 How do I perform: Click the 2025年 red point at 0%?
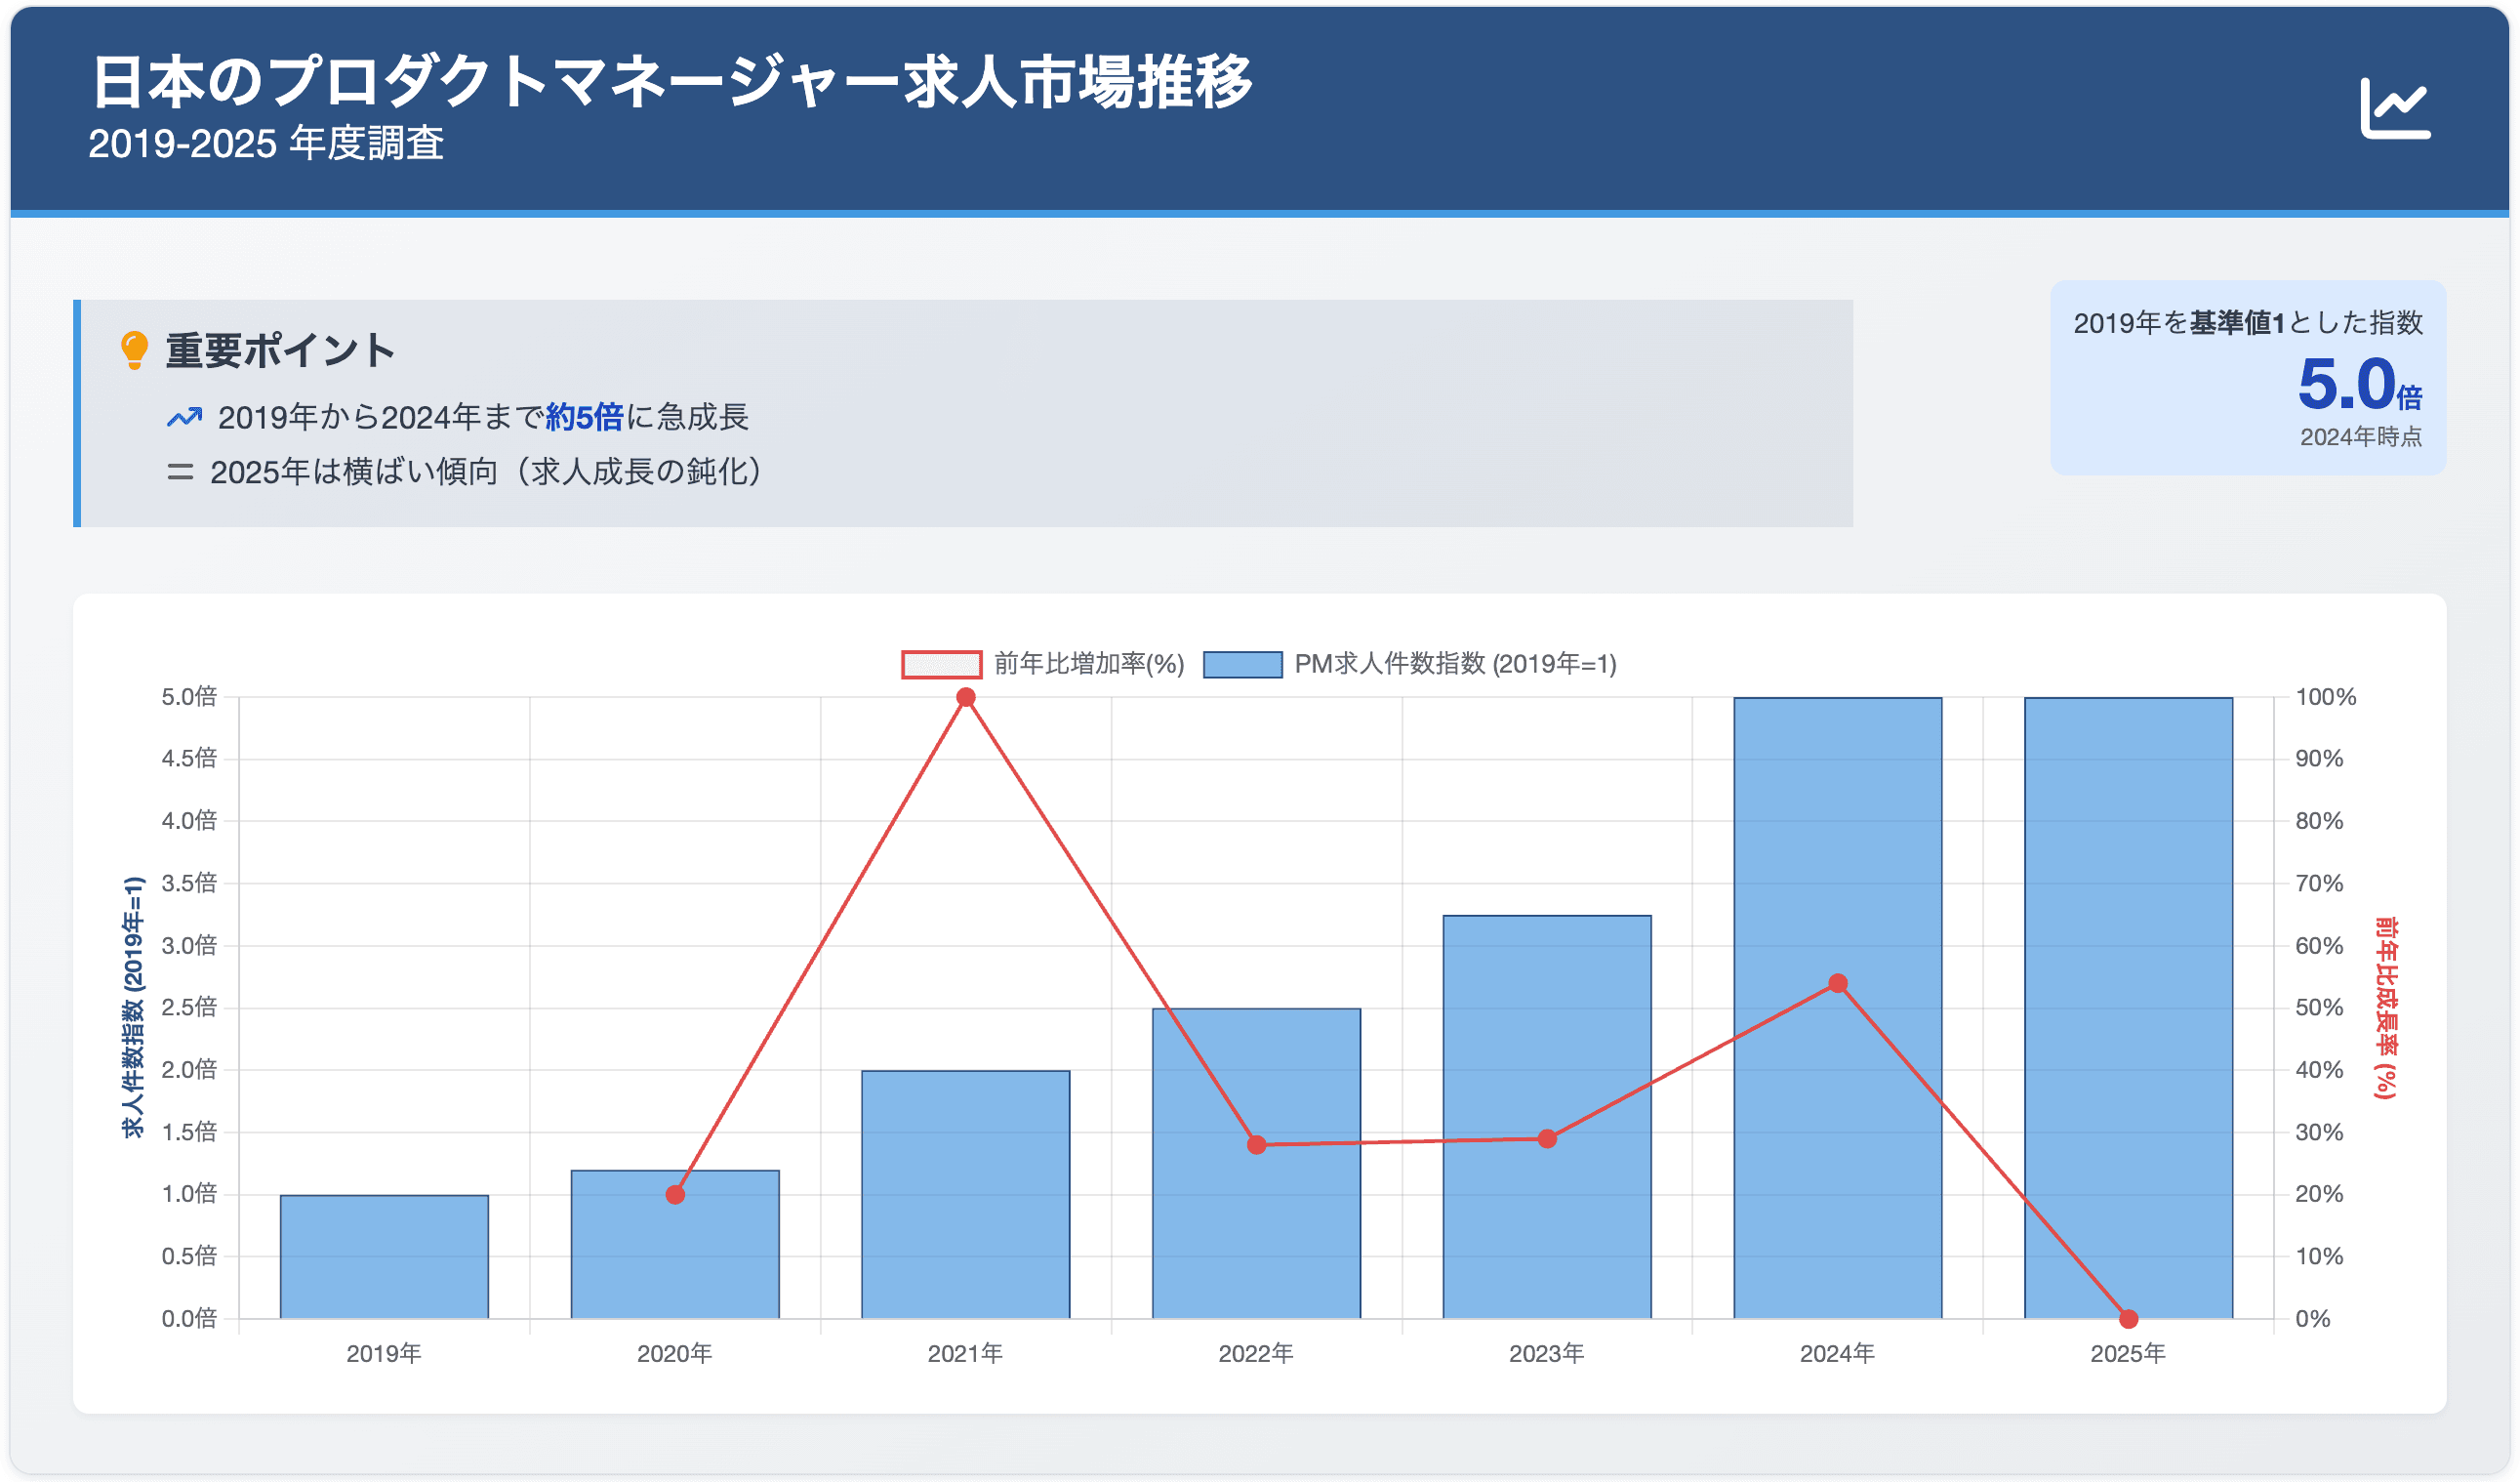coord(2128,1319)
